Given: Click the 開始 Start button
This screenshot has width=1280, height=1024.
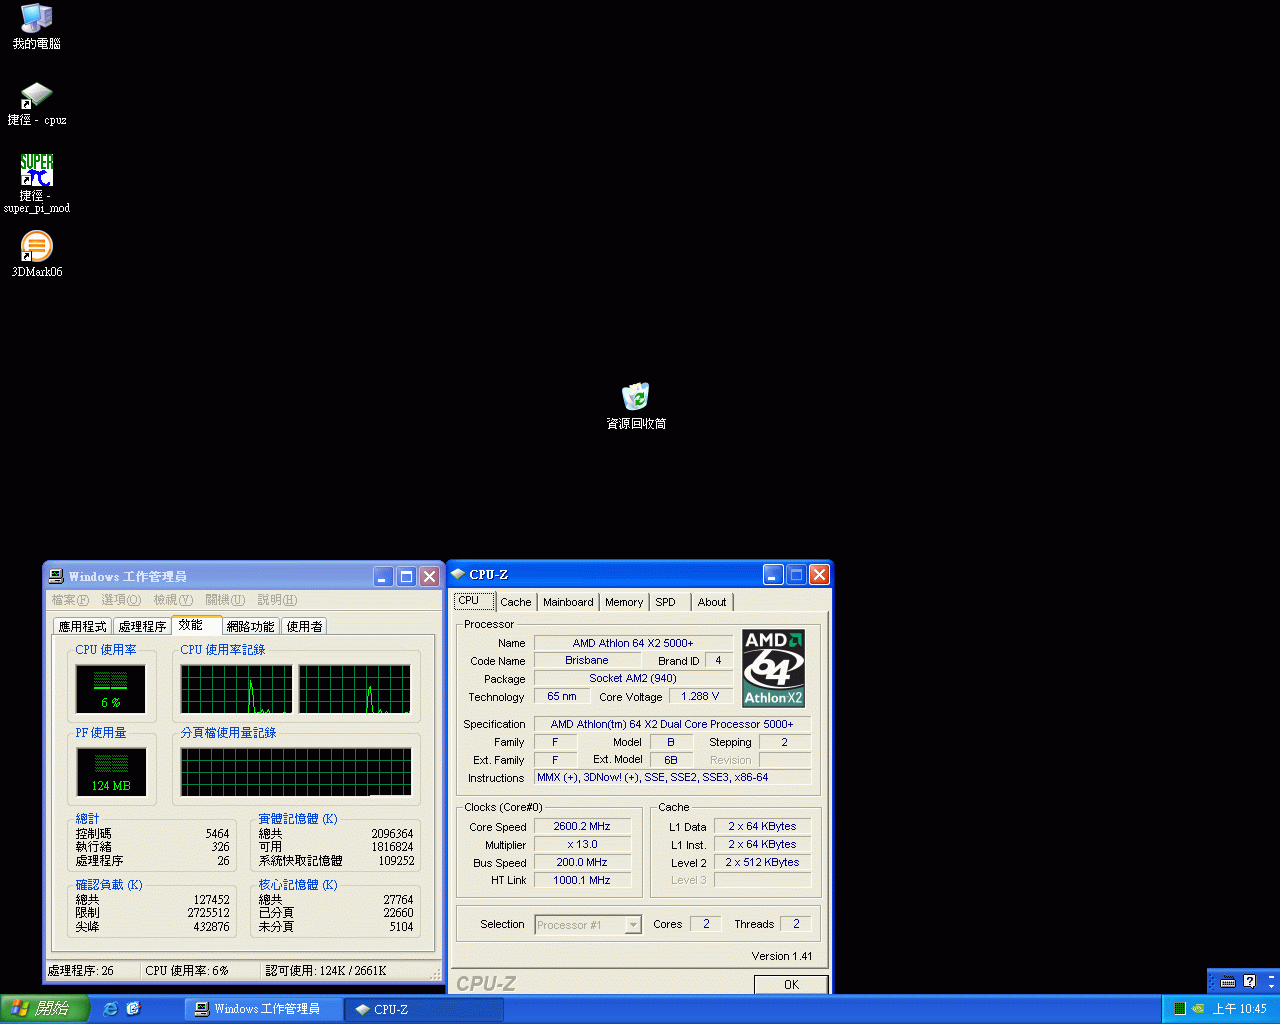Looking at the screenshot, I should (x=45, y=1009).
